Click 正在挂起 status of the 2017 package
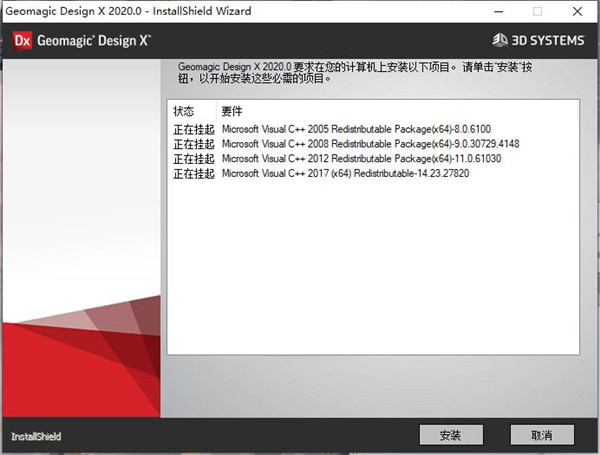The image size is (600, 455). (x=194, y=173)
